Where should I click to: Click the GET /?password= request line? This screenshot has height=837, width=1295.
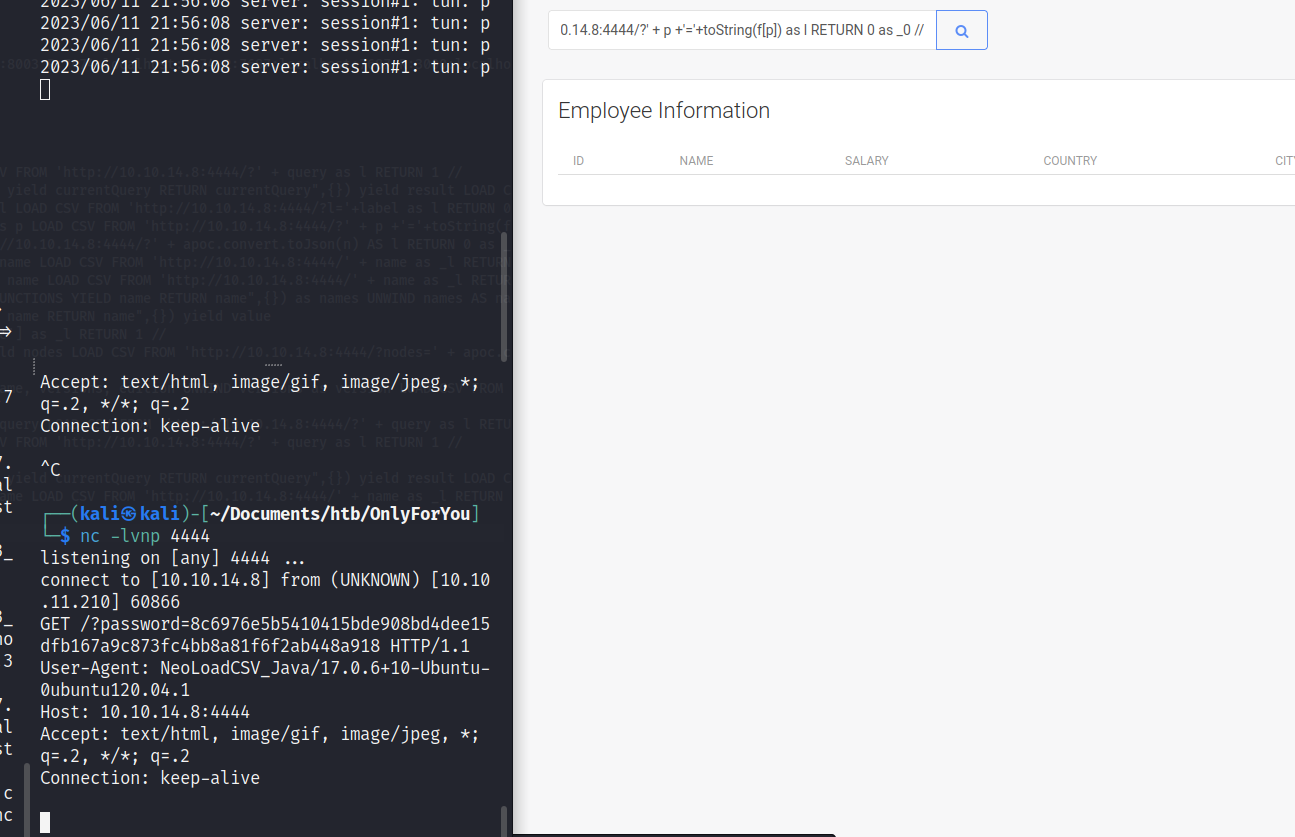265,635
